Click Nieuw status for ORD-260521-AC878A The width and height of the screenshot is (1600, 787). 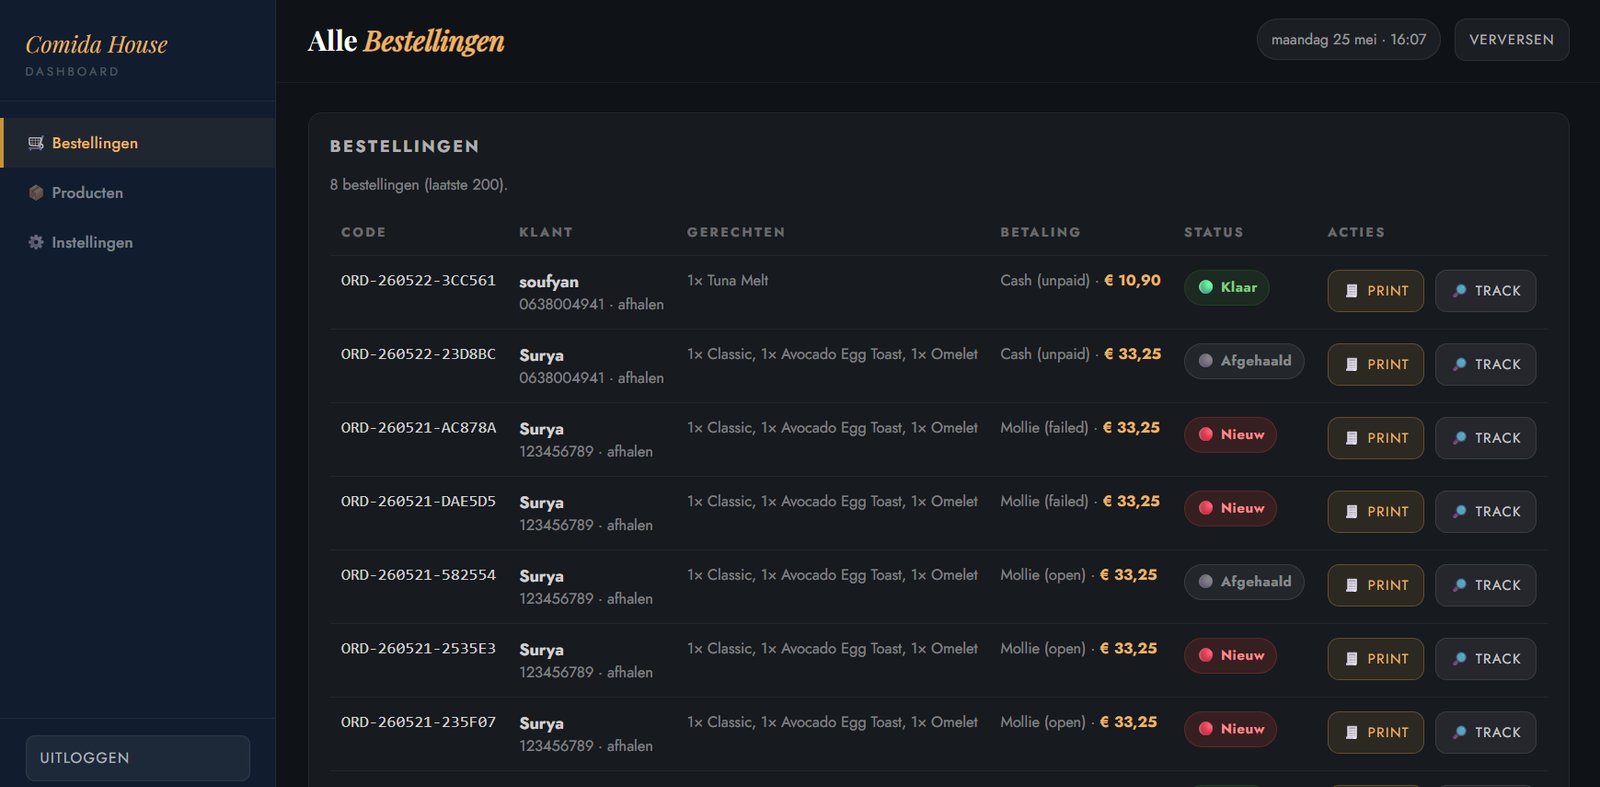coord(1230,435)
